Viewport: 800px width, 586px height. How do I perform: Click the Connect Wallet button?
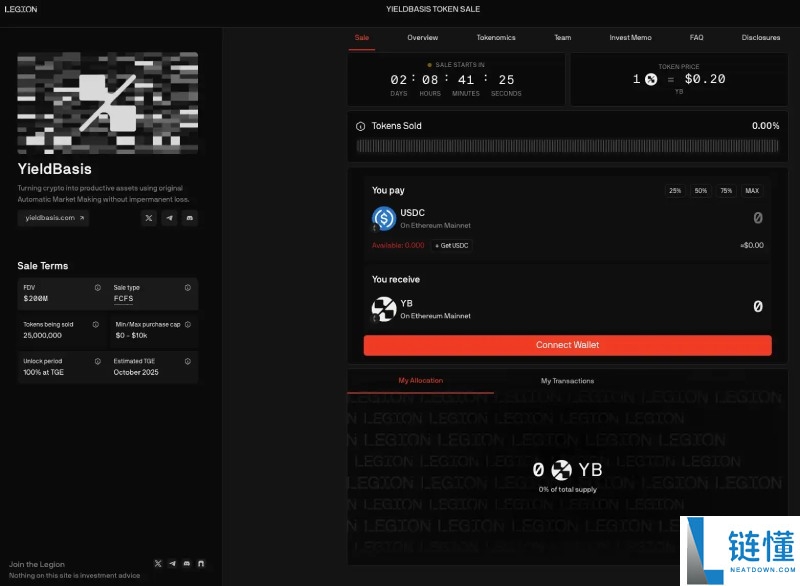click(x=567, y=345)
